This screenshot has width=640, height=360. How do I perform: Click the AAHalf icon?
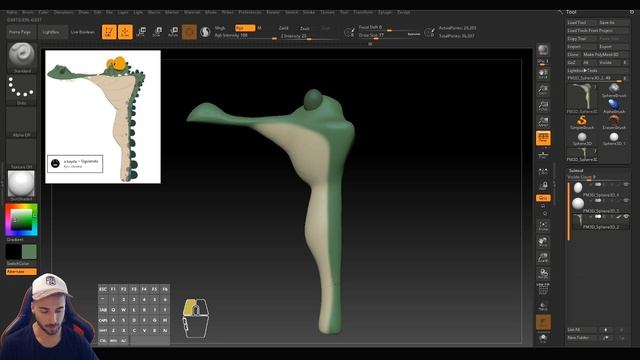[x=543, y=122]
